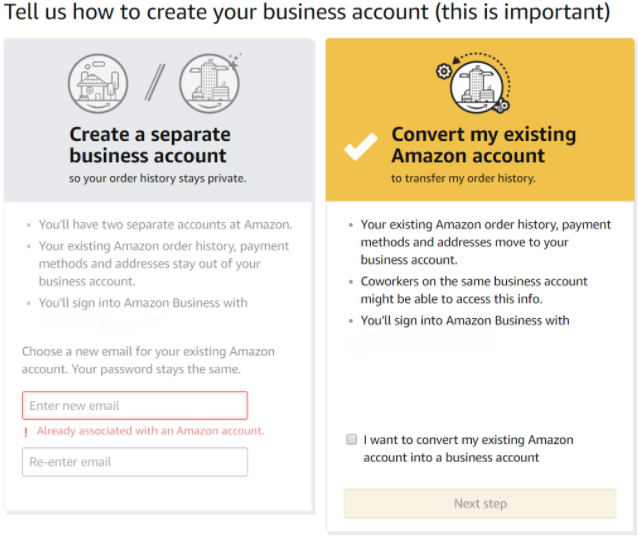Viewport: 638px width, 541px height.
Task: Click the white checkmark on the yellow card
Action: click(x=360, y=146)
